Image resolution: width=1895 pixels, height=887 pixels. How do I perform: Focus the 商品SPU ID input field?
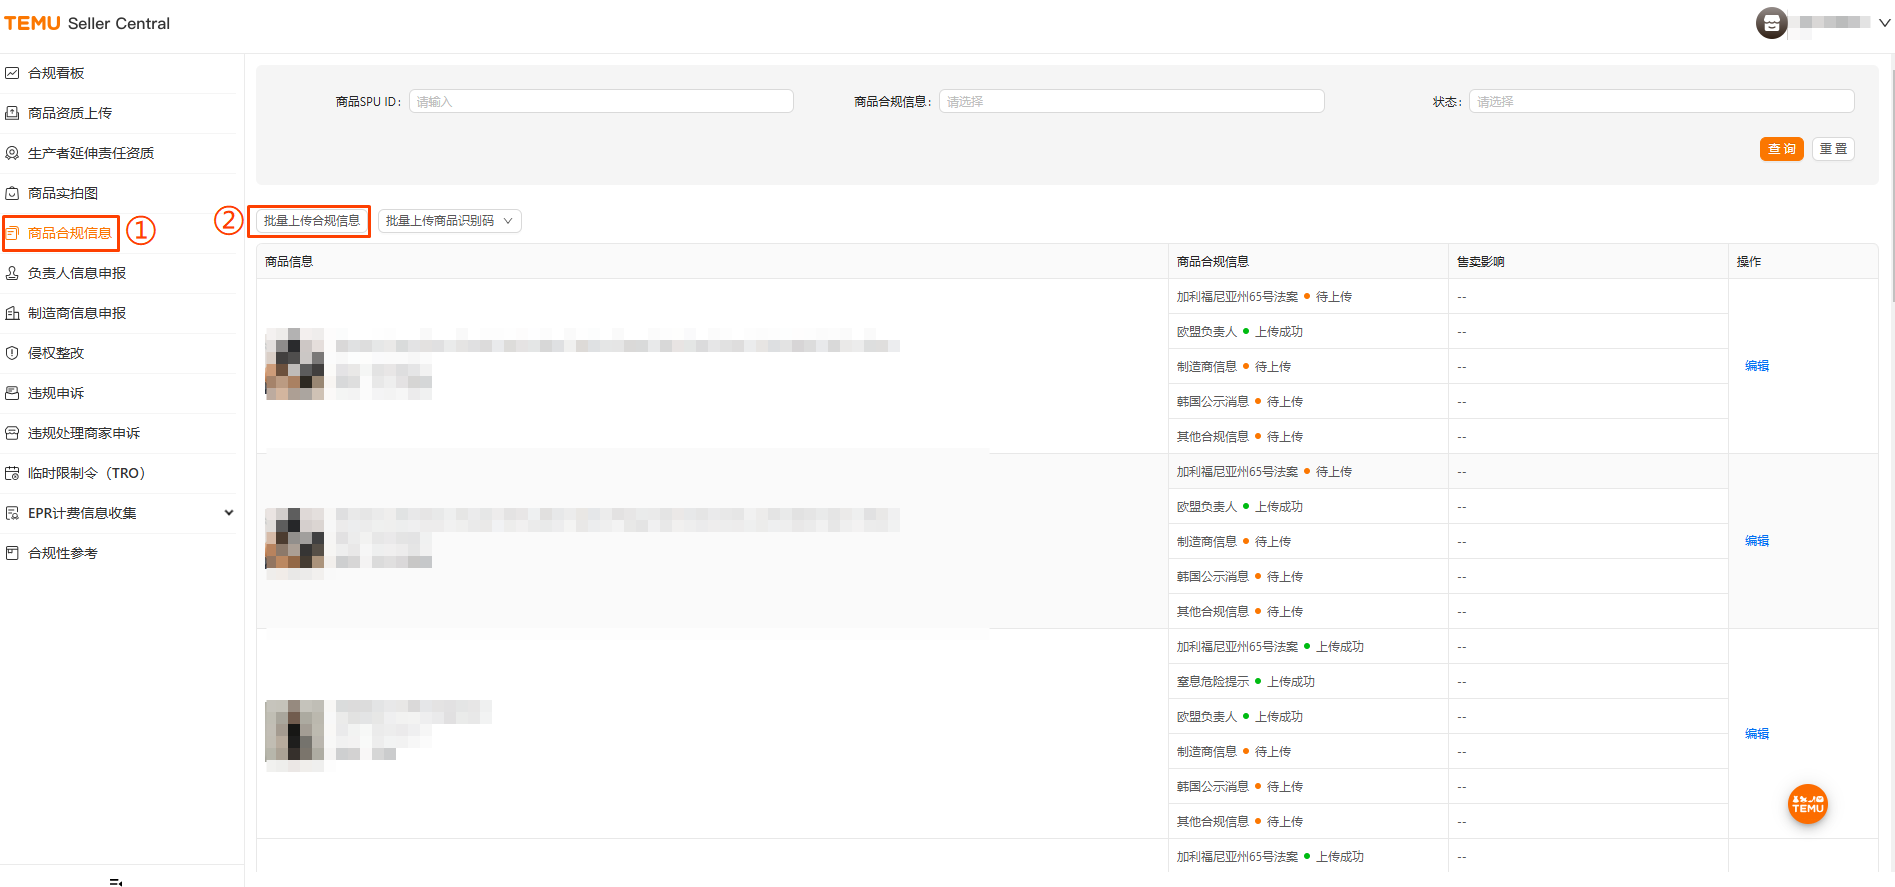click(600, 101)
